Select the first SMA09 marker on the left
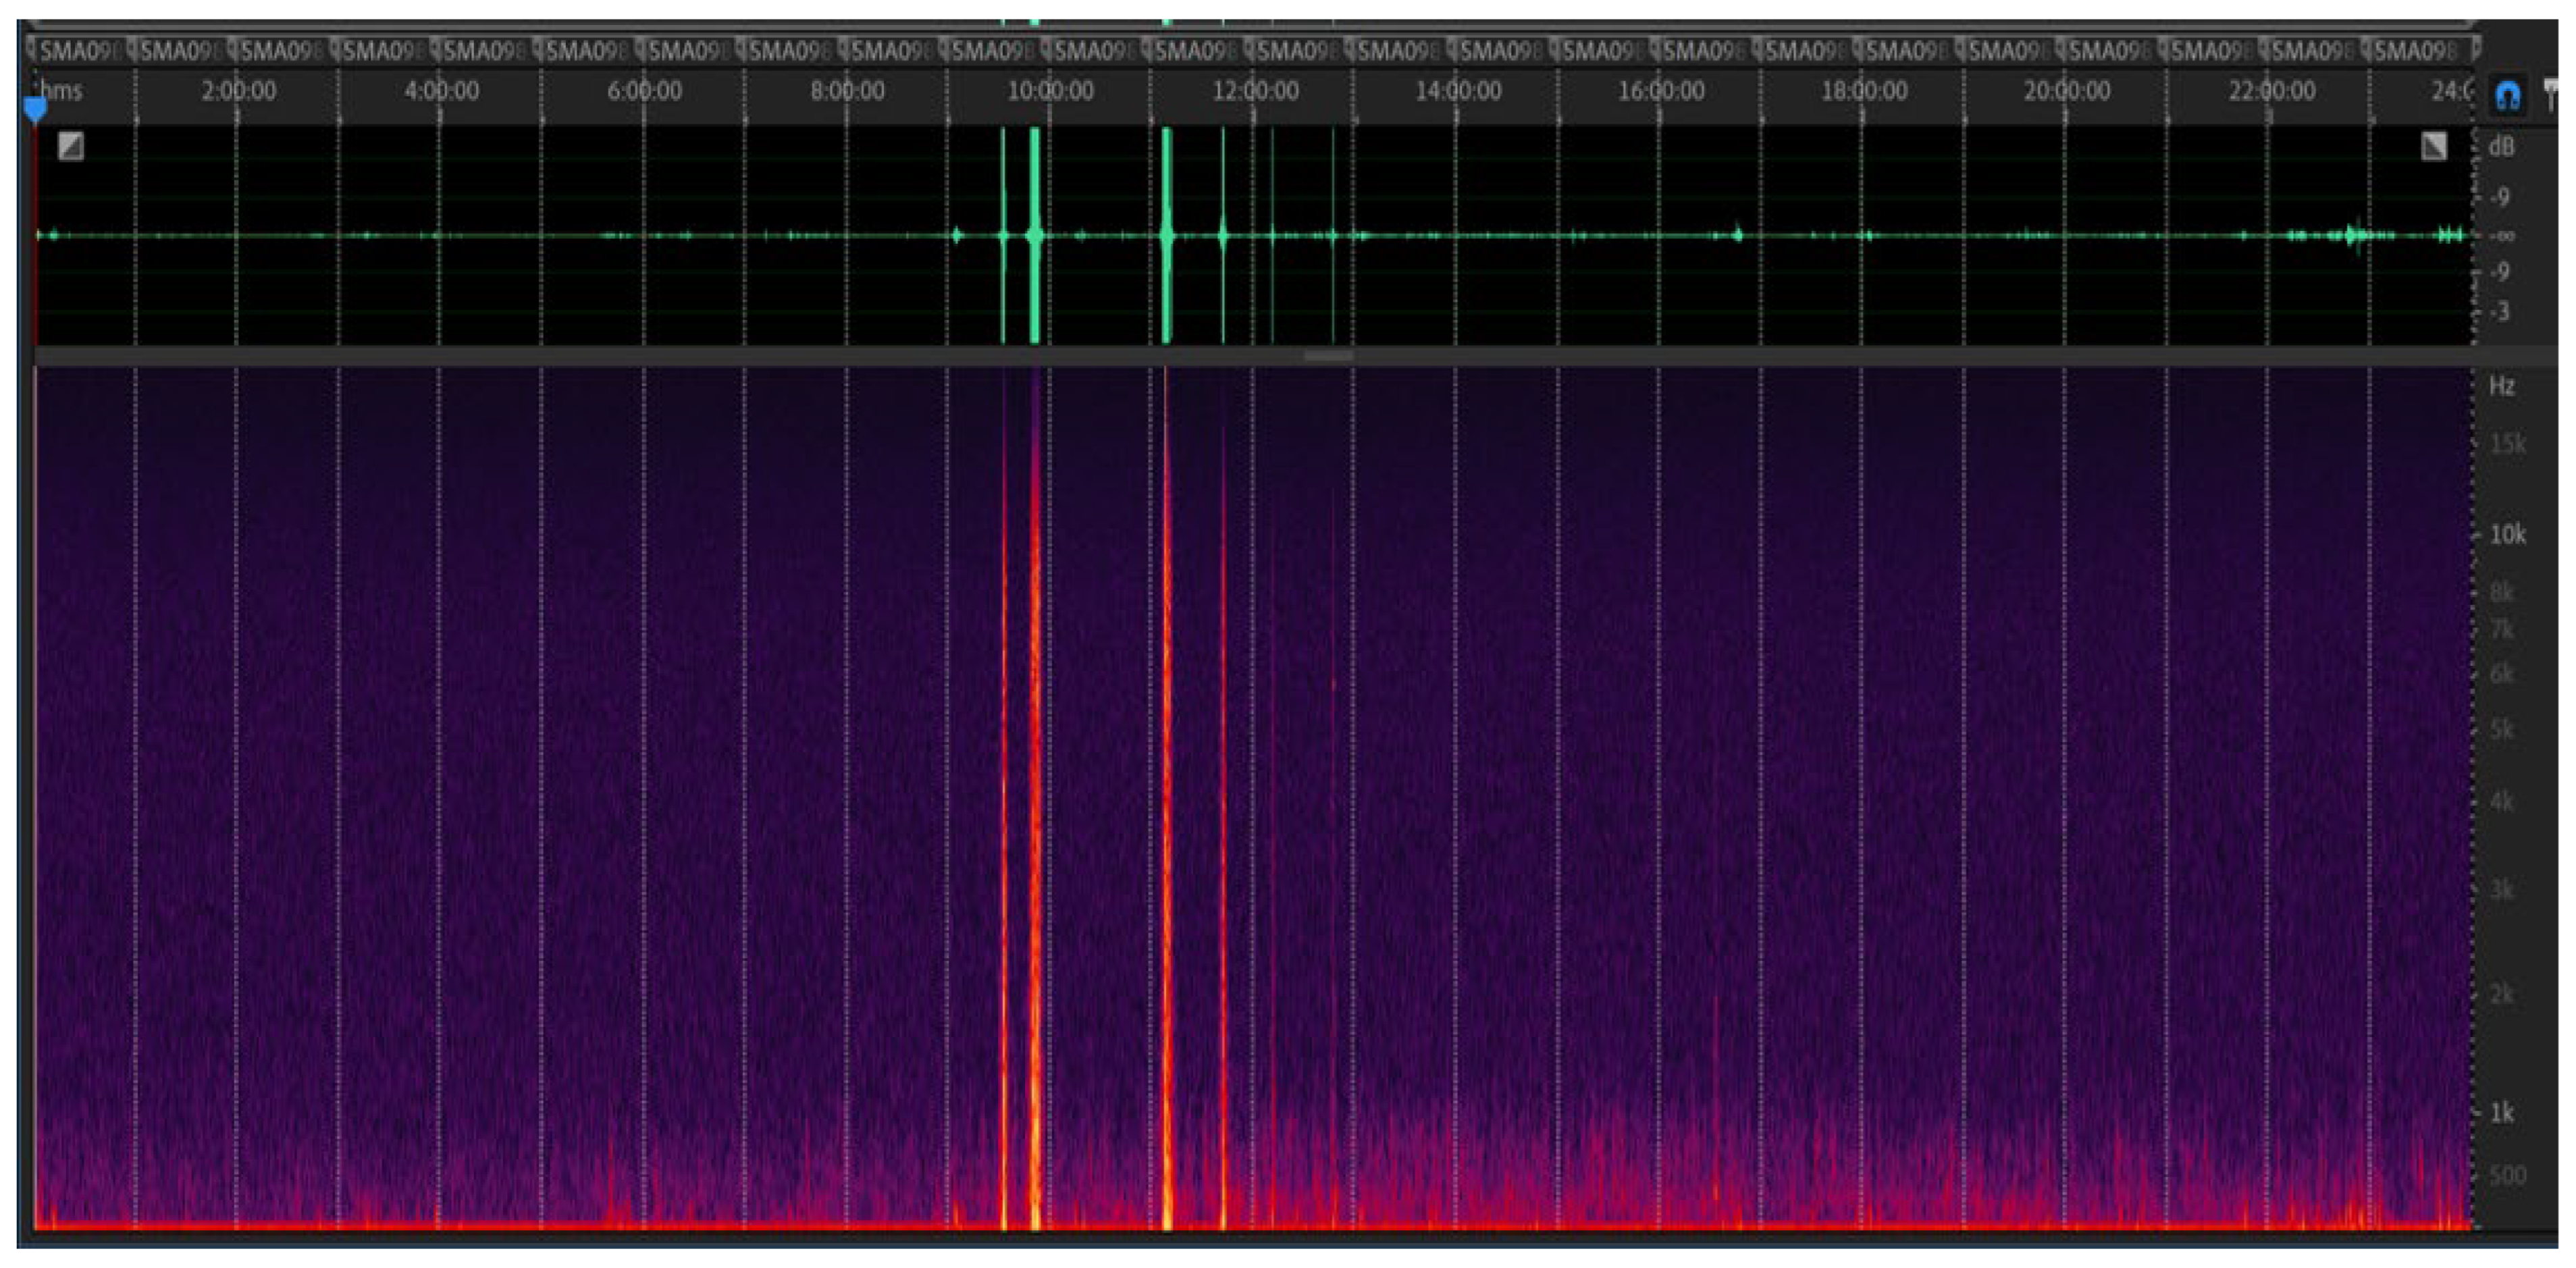This screenshot has width=2576, height=1268. [80, 50]
